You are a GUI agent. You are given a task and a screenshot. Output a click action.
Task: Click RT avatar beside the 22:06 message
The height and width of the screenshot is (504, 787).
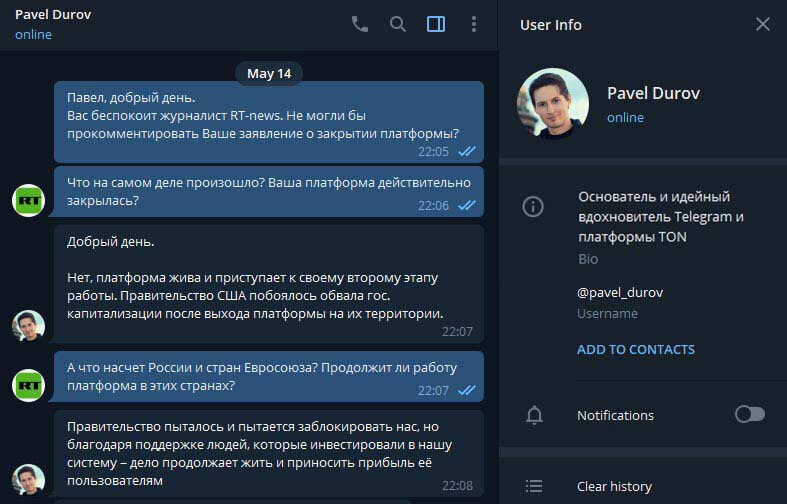(29, 200)
